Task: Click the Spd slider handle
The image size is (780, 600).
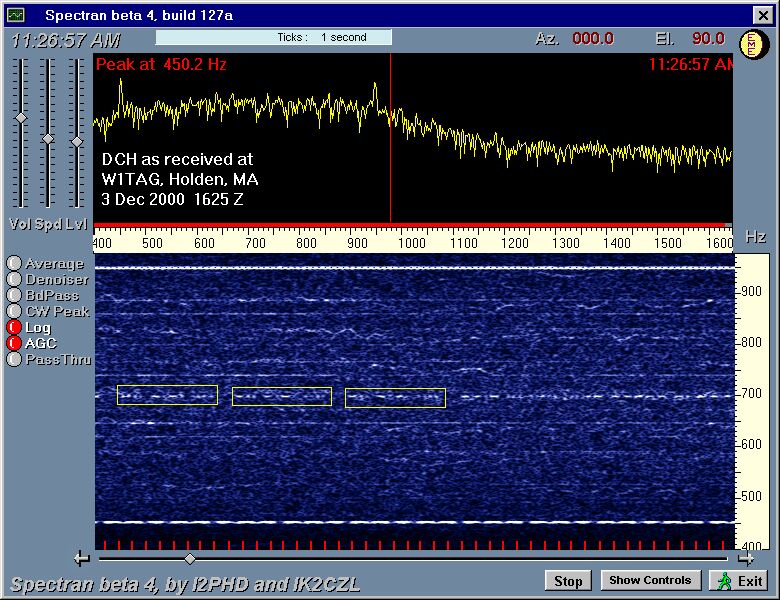Action: (x=48, y=139)
